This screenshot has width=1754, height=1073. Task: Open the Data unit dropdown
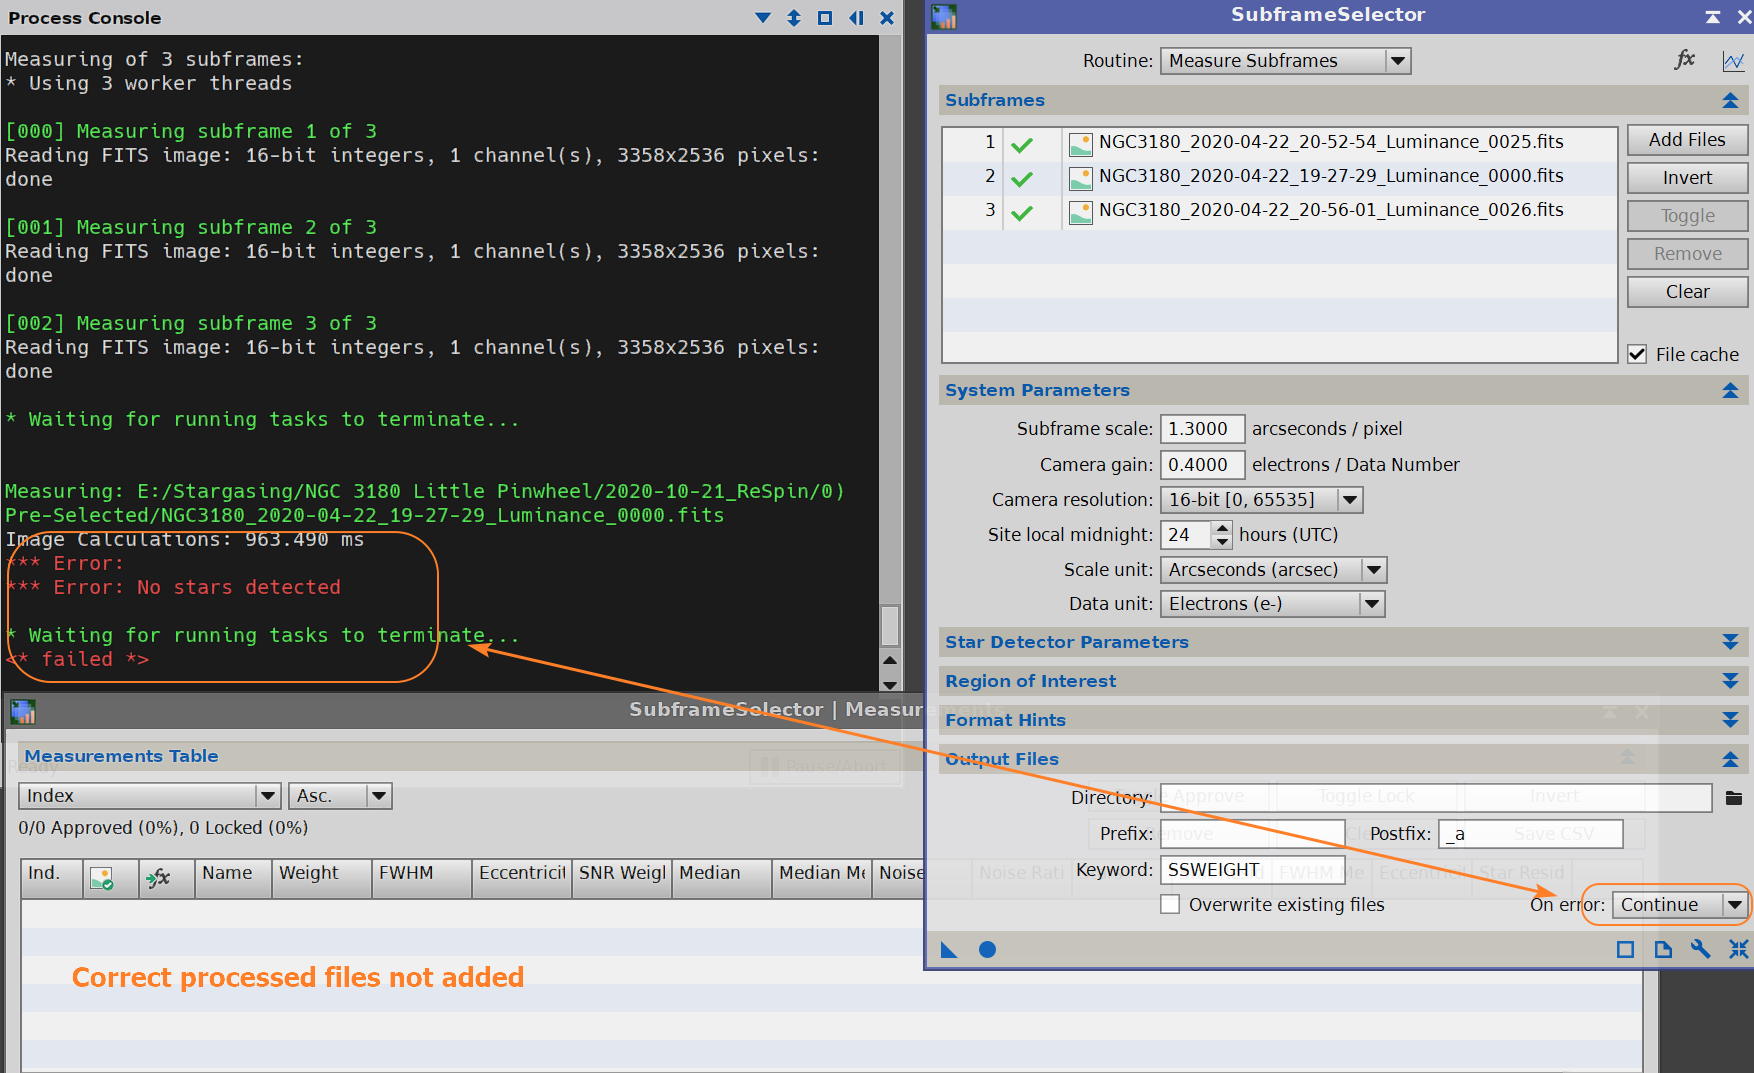pos(1272,603)
